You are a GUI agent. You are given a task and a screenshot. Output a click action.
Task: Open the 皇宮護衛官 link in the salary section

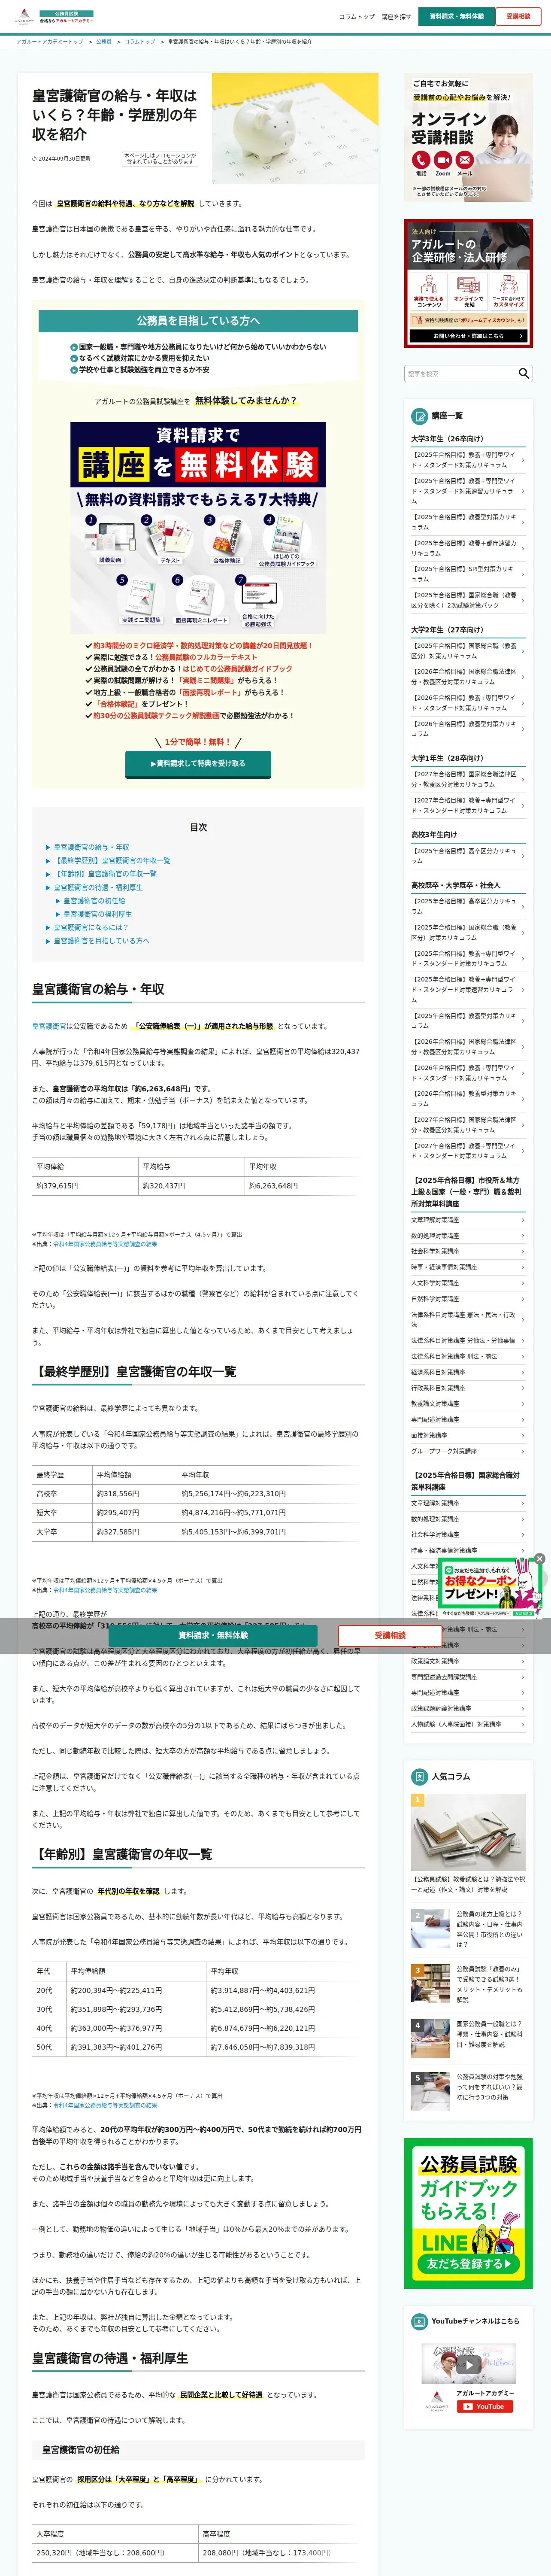coord(48,1026)
